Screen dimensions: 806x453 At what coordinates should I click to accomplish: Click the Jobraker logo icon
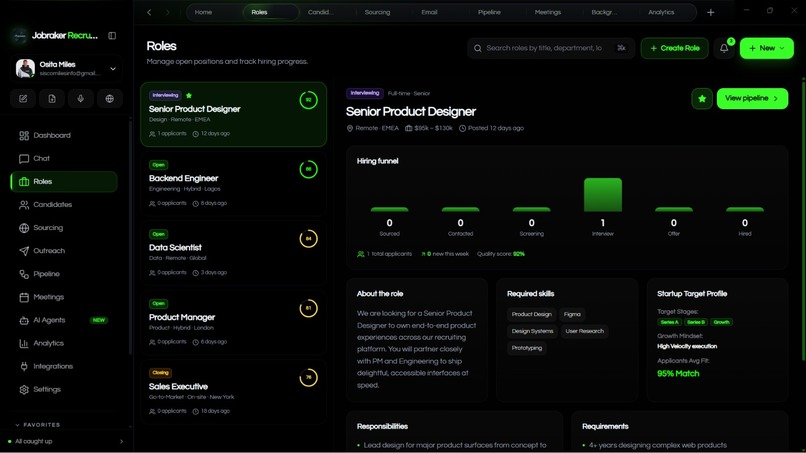(20, 35)
